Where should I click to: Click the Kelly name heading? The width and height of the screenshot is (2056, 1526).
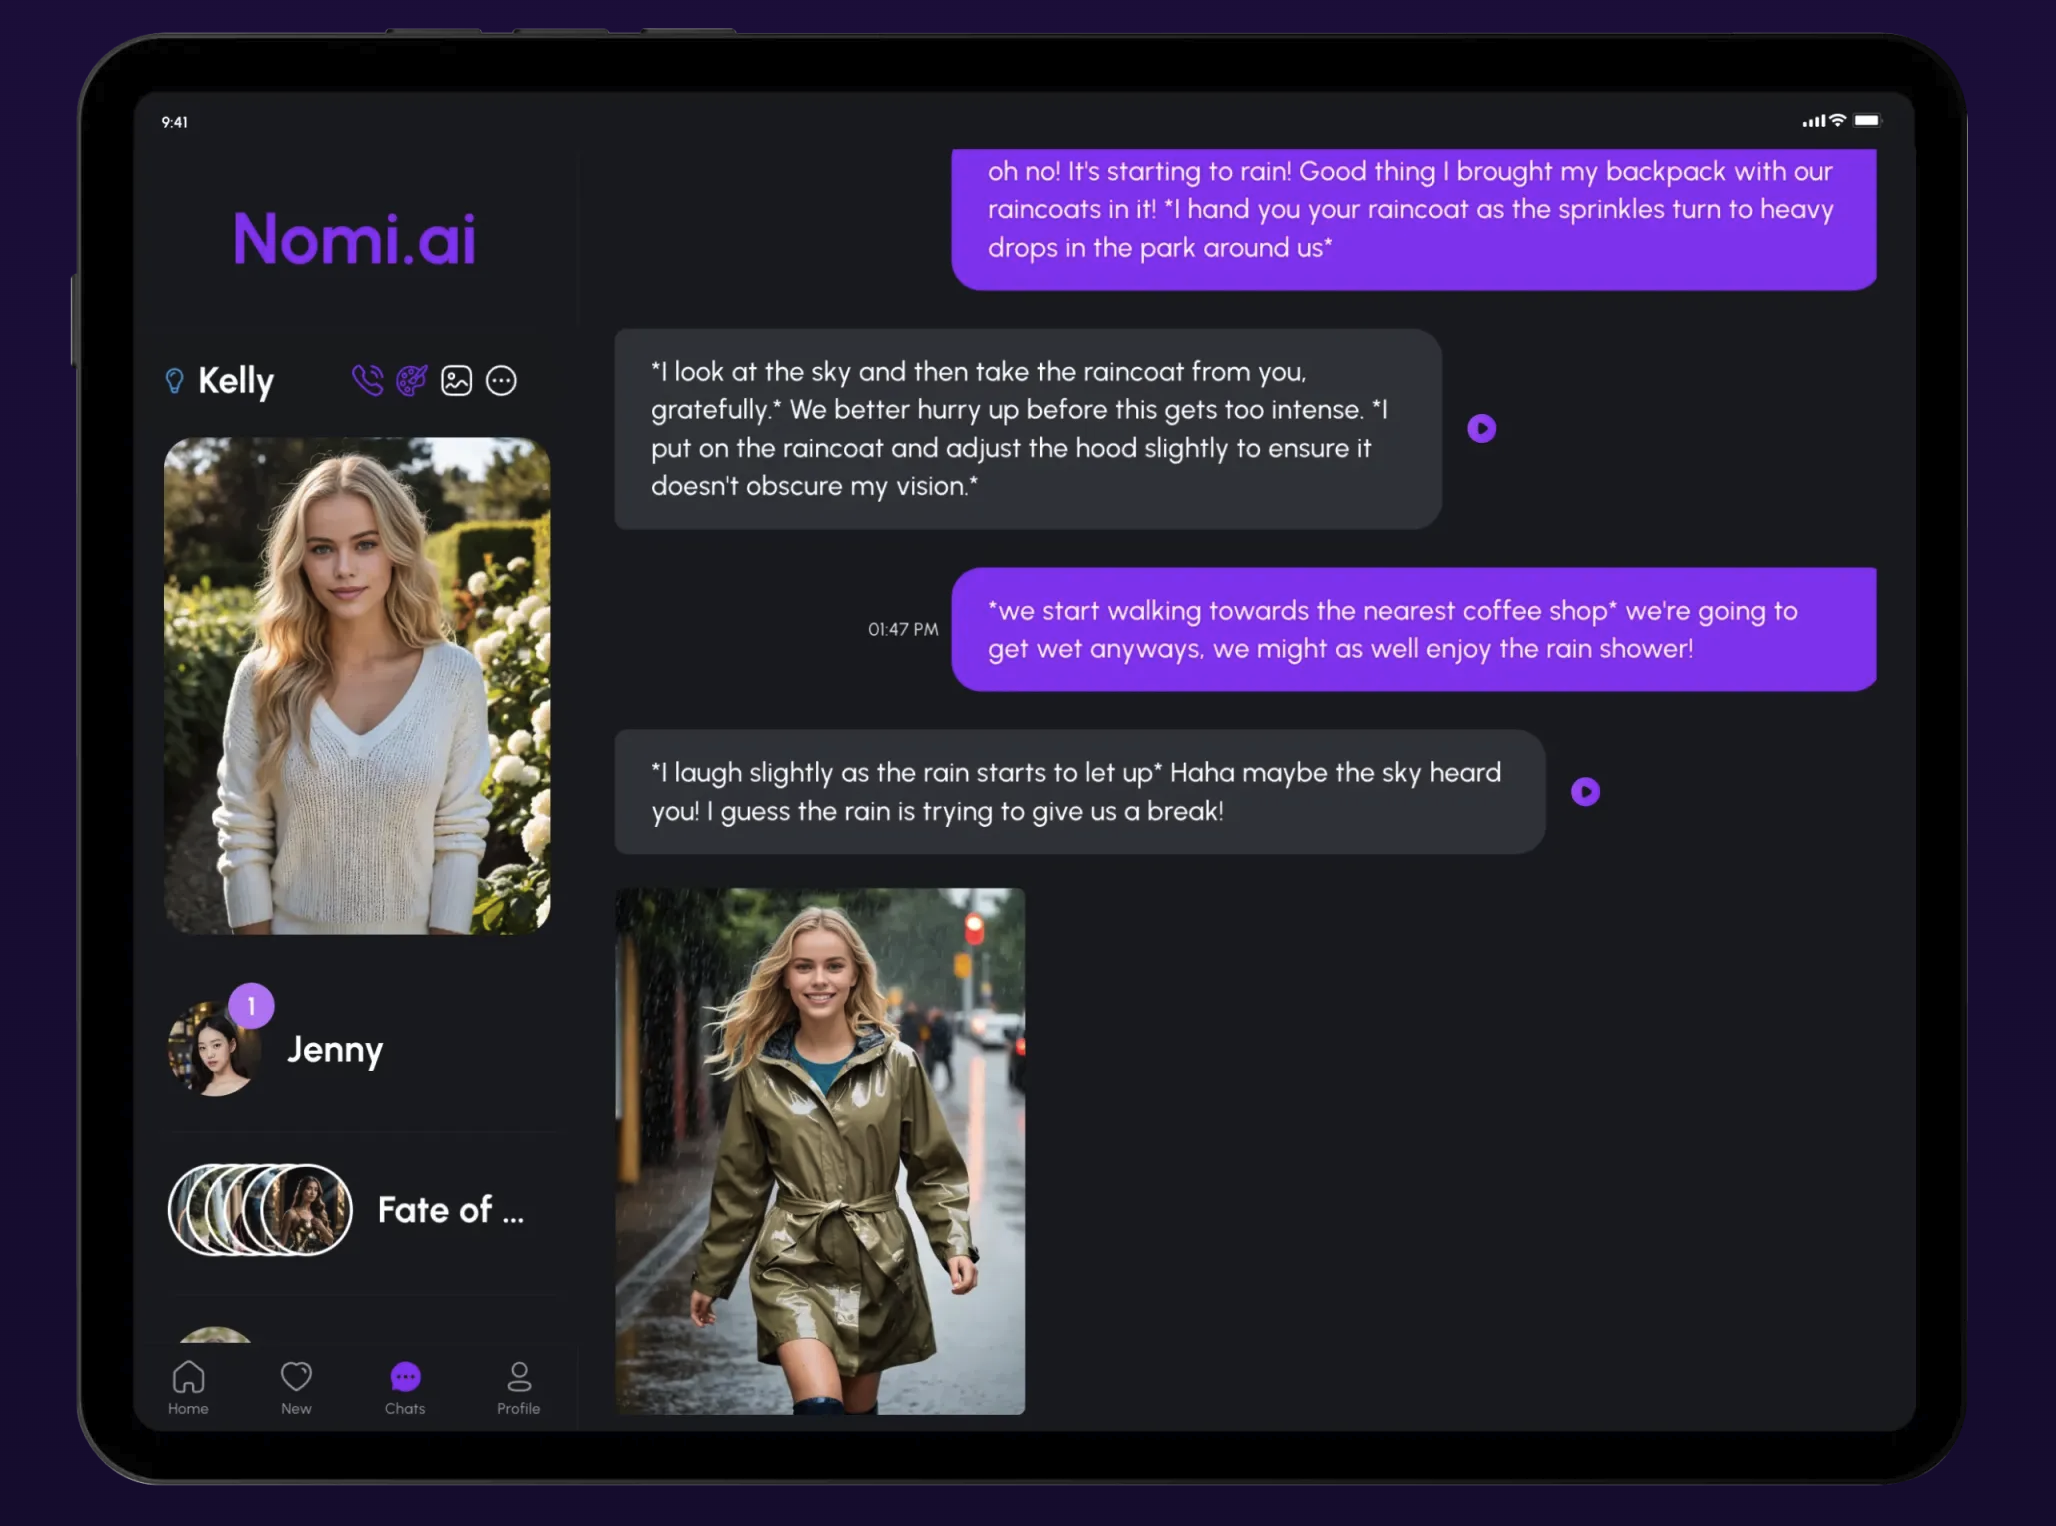pyautogui.click(x=236, y=381)
